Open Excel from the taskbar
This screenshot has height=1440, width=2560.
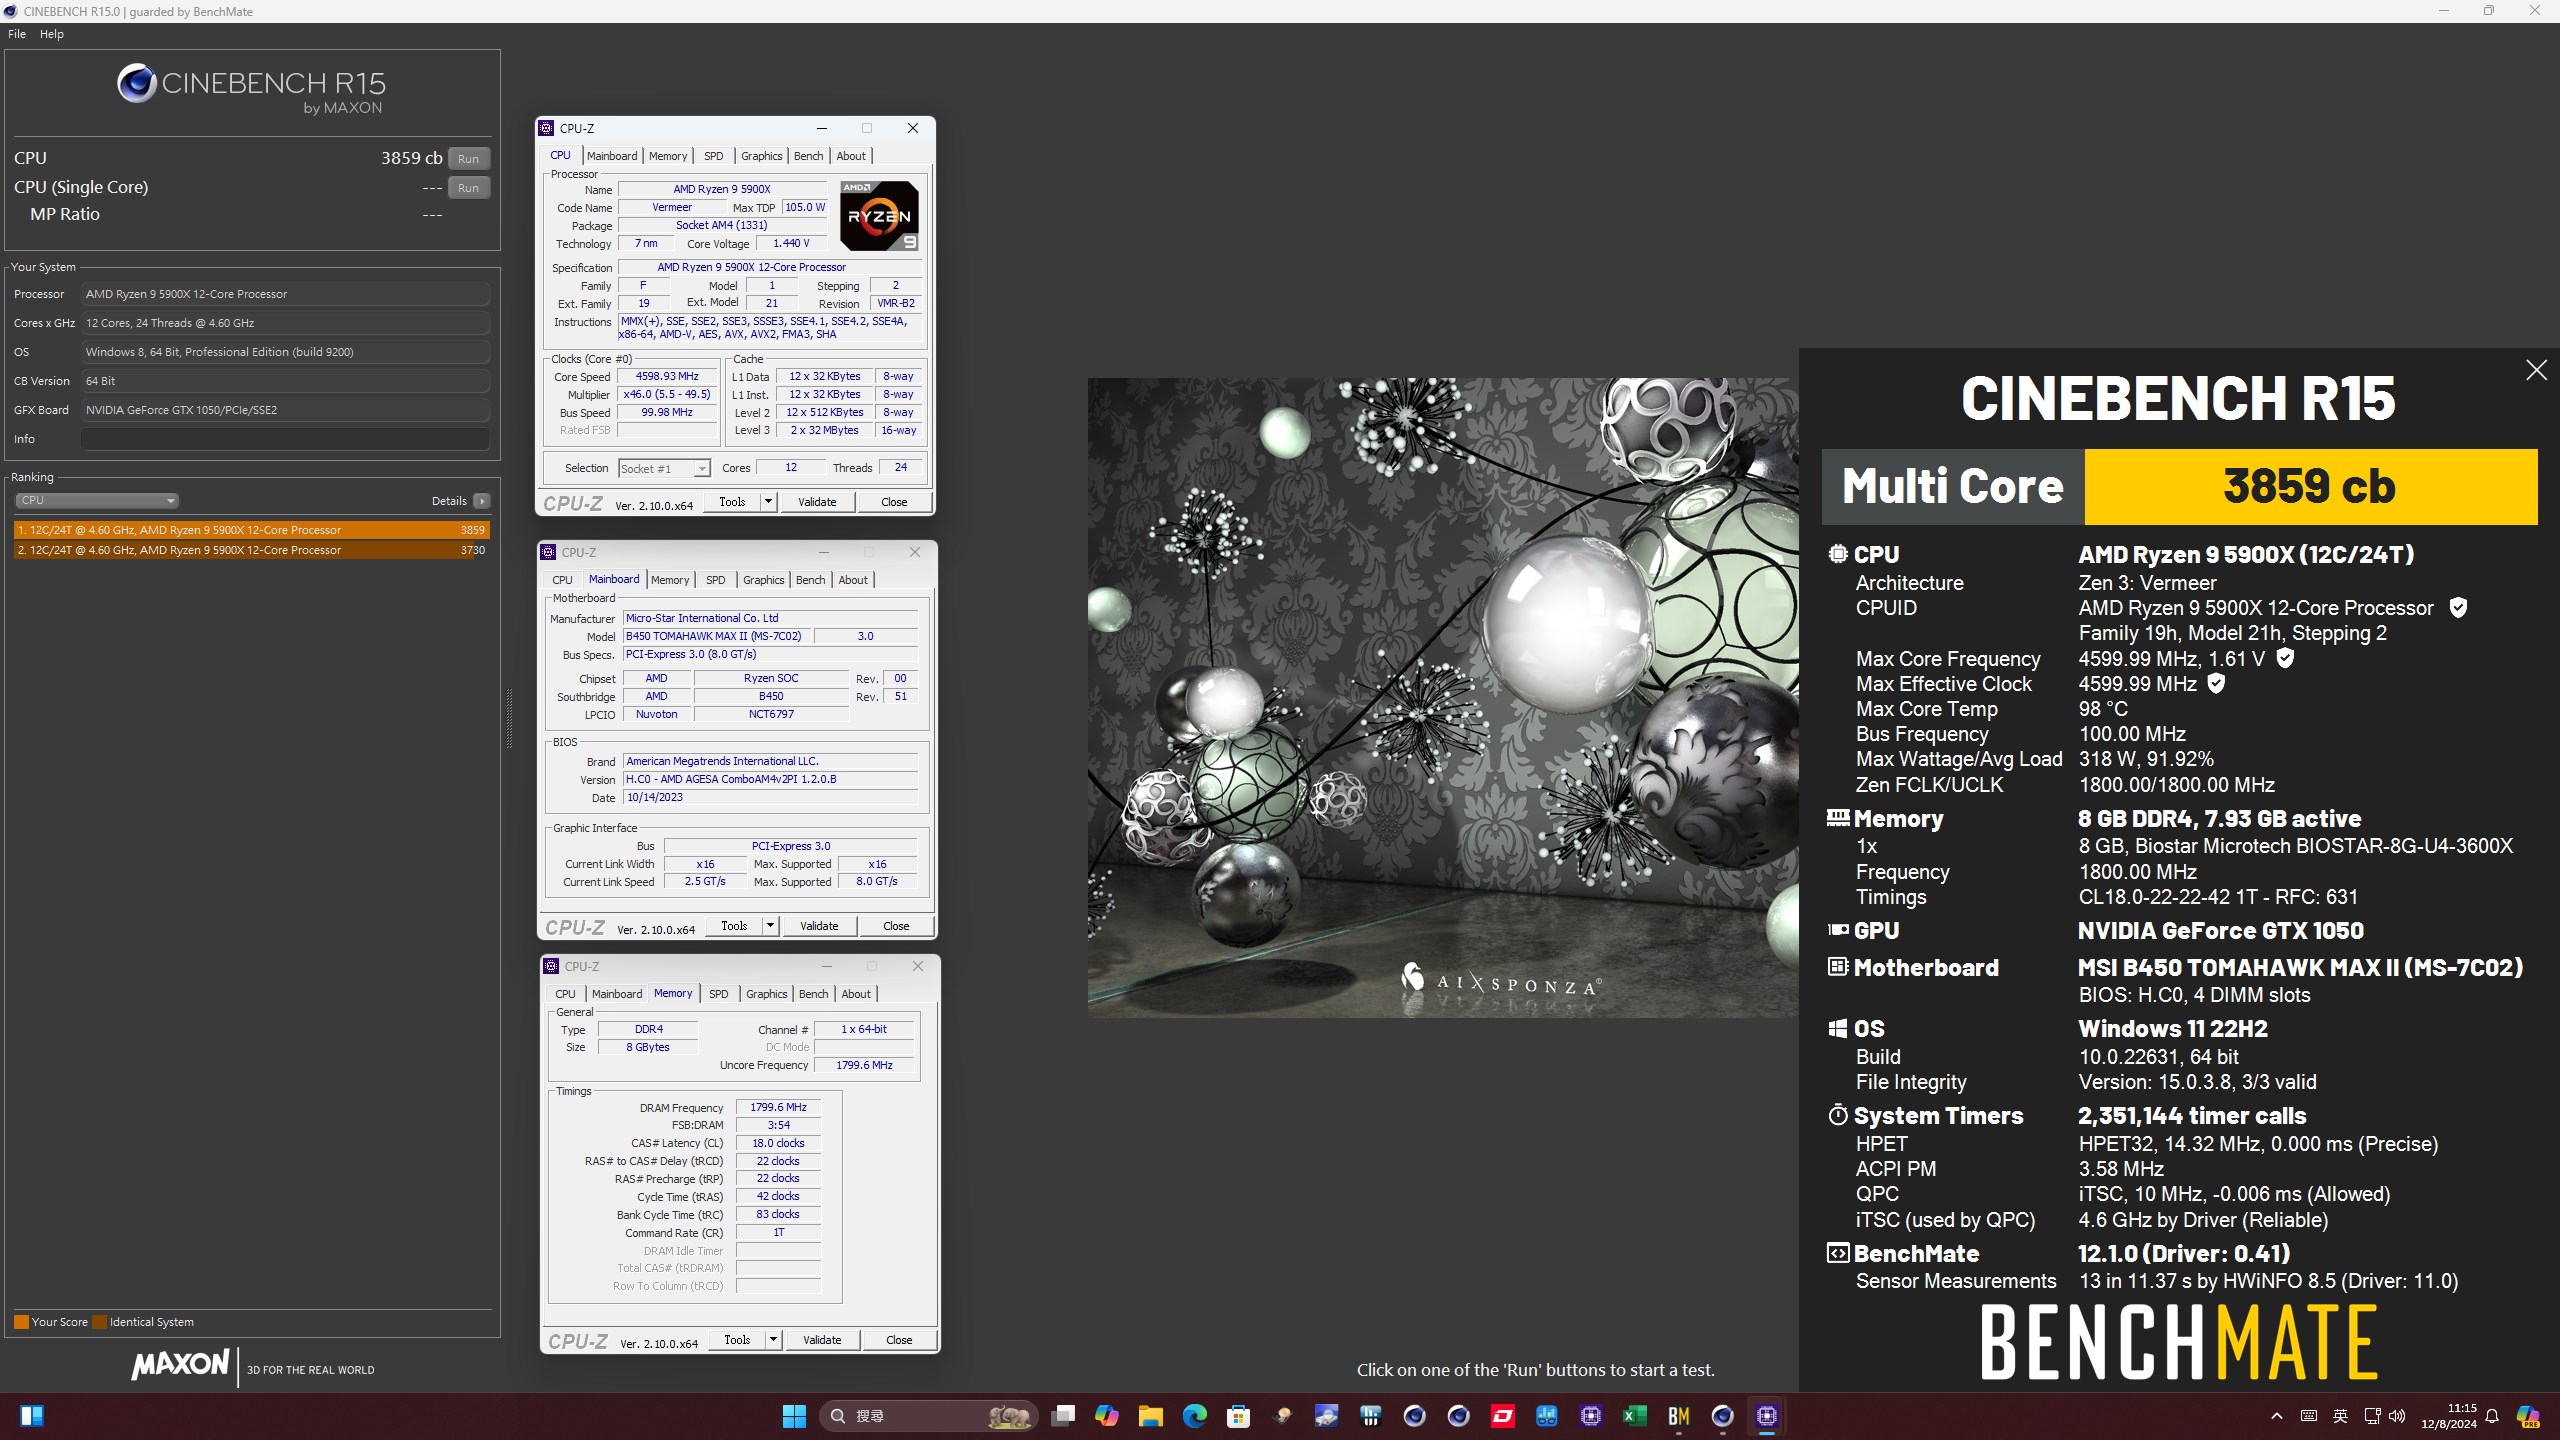click(x=1635, y=1416)
